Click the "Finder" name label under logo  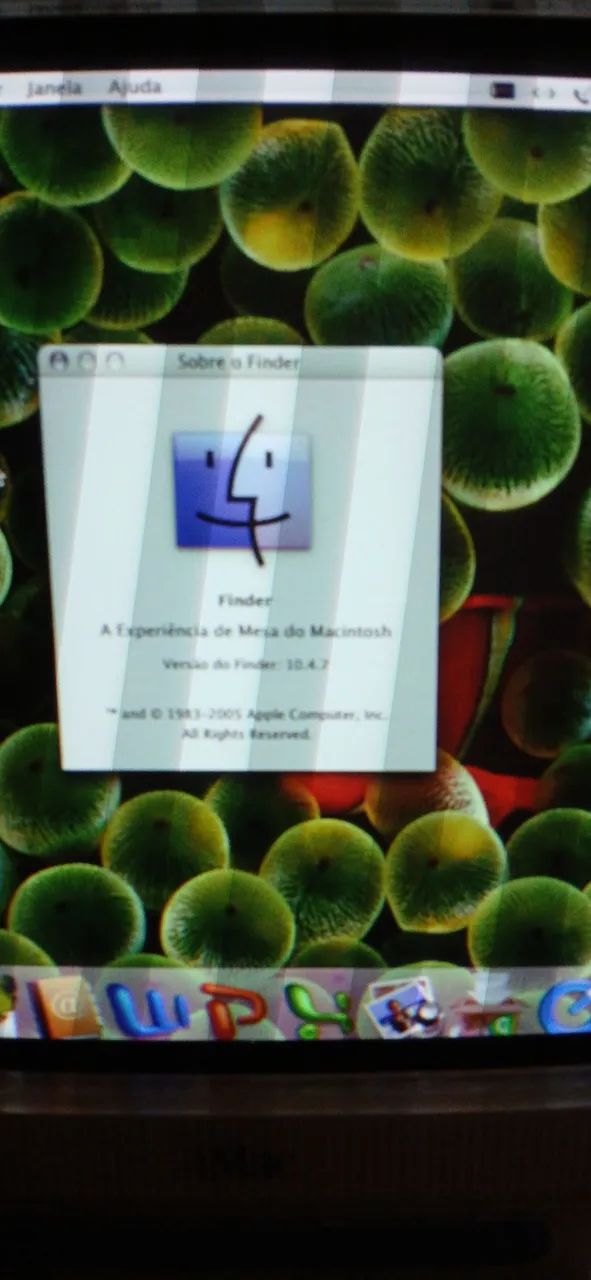(x=245, y=600)
